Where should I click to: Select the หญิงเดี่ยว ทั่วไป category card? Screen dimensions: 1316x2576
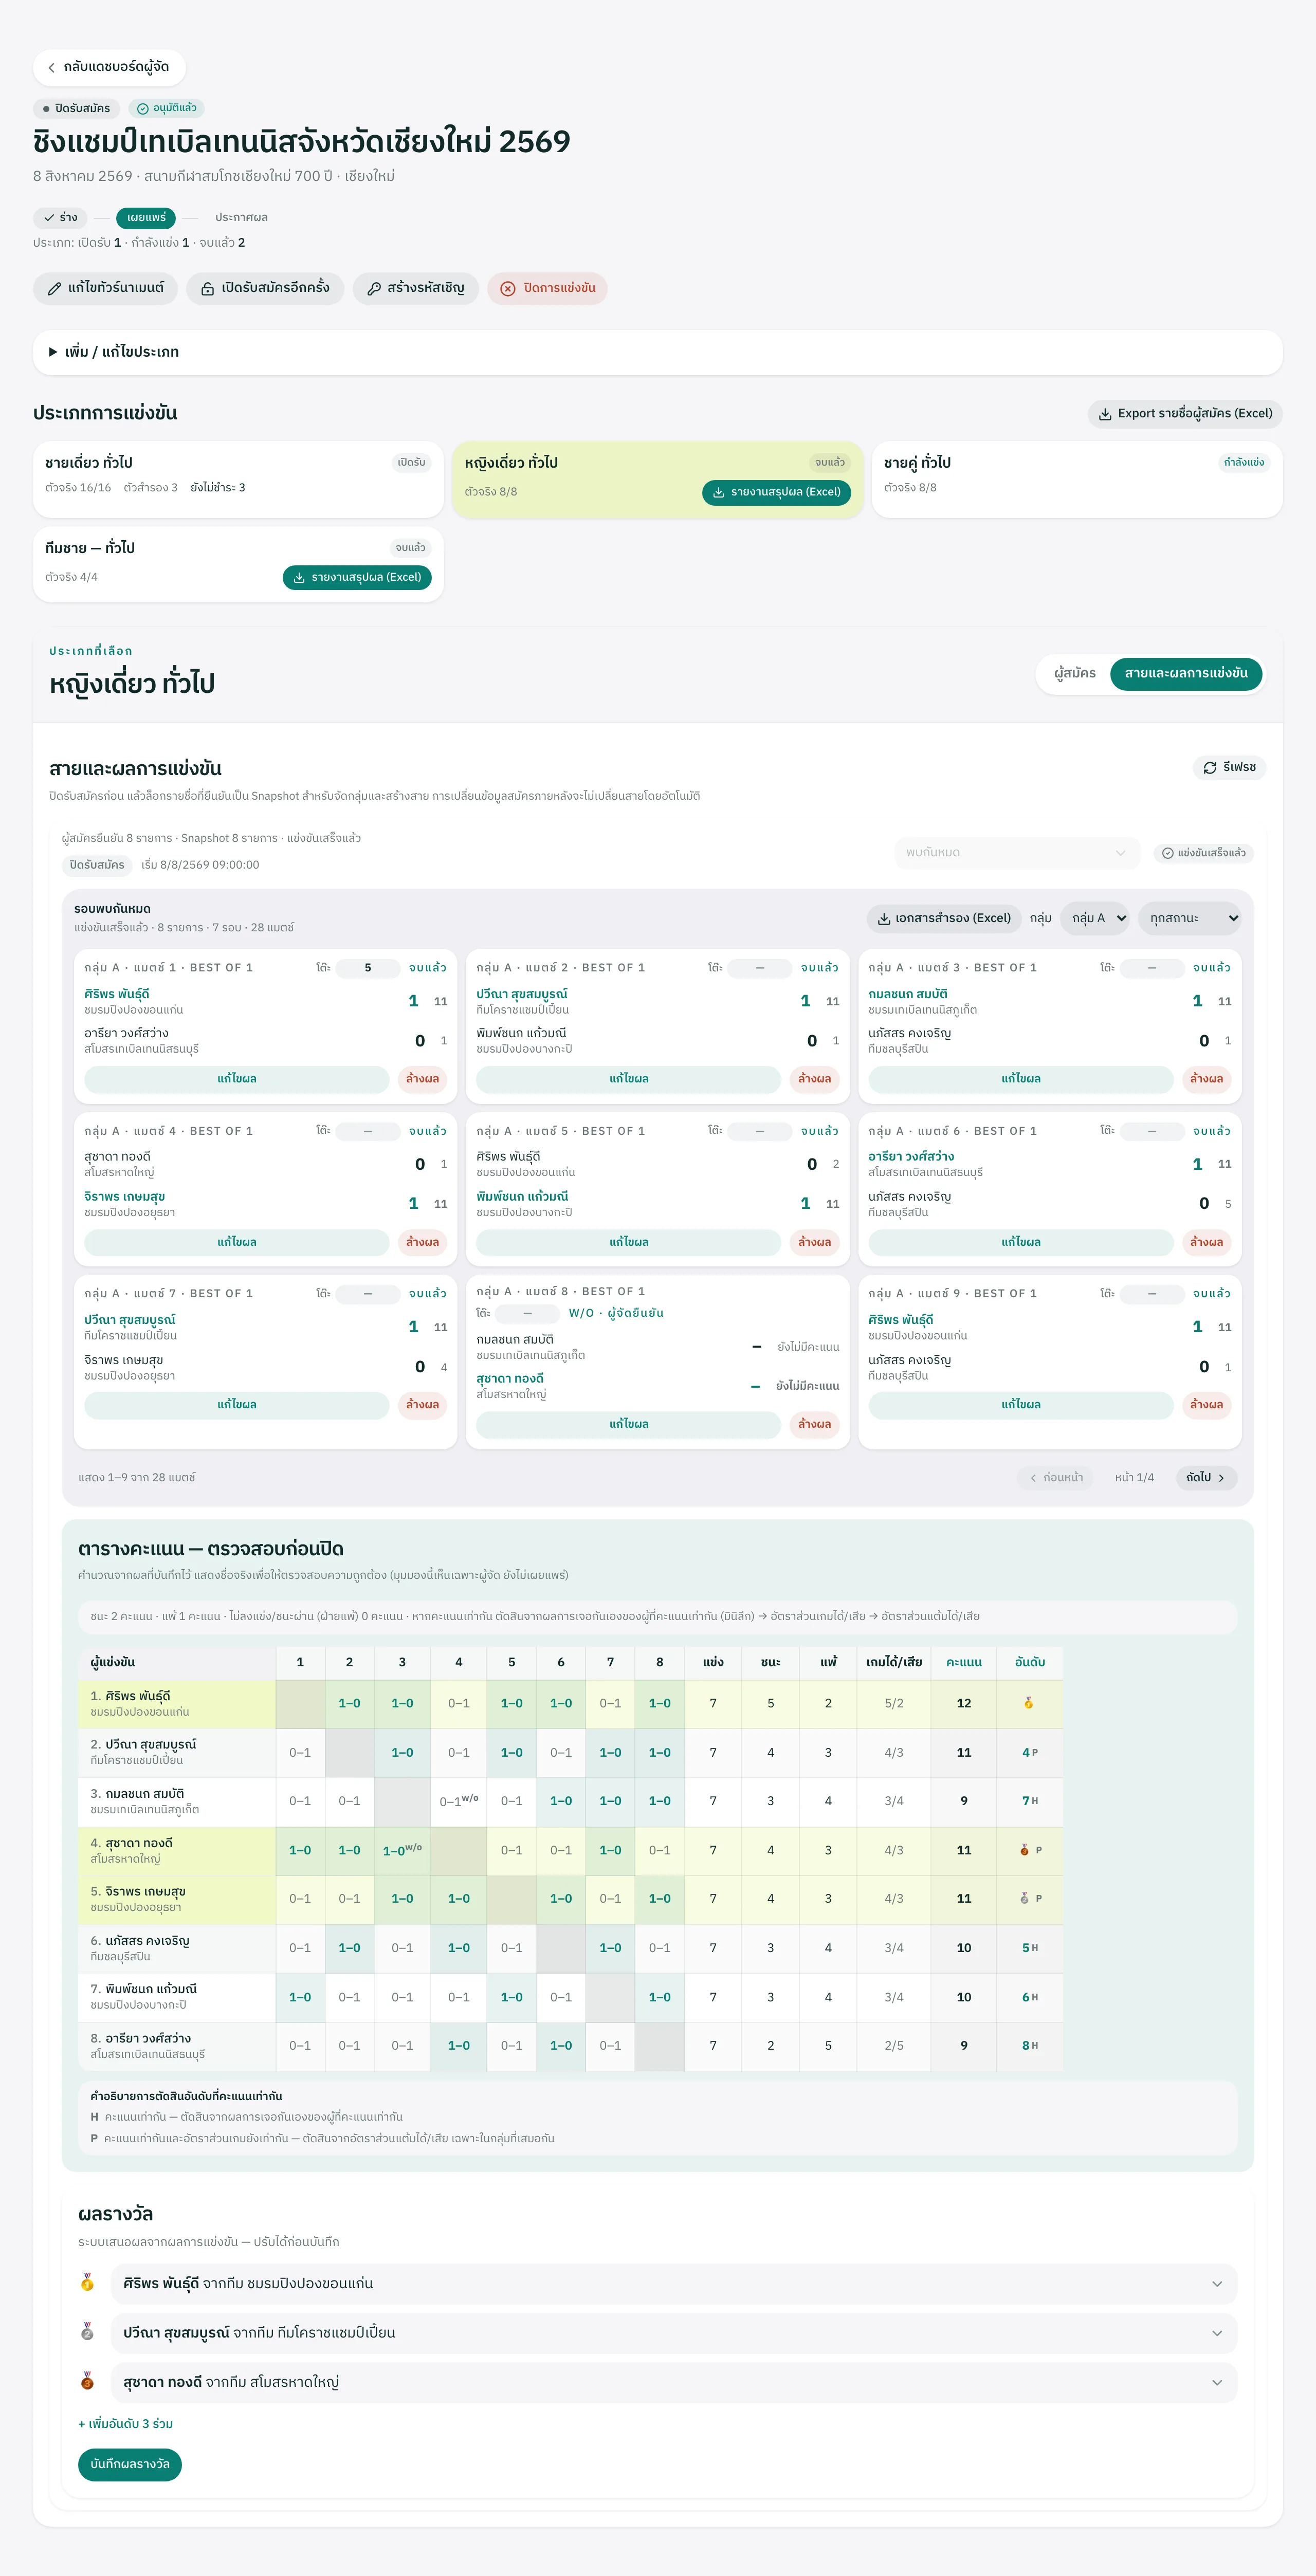coord(657,479)
